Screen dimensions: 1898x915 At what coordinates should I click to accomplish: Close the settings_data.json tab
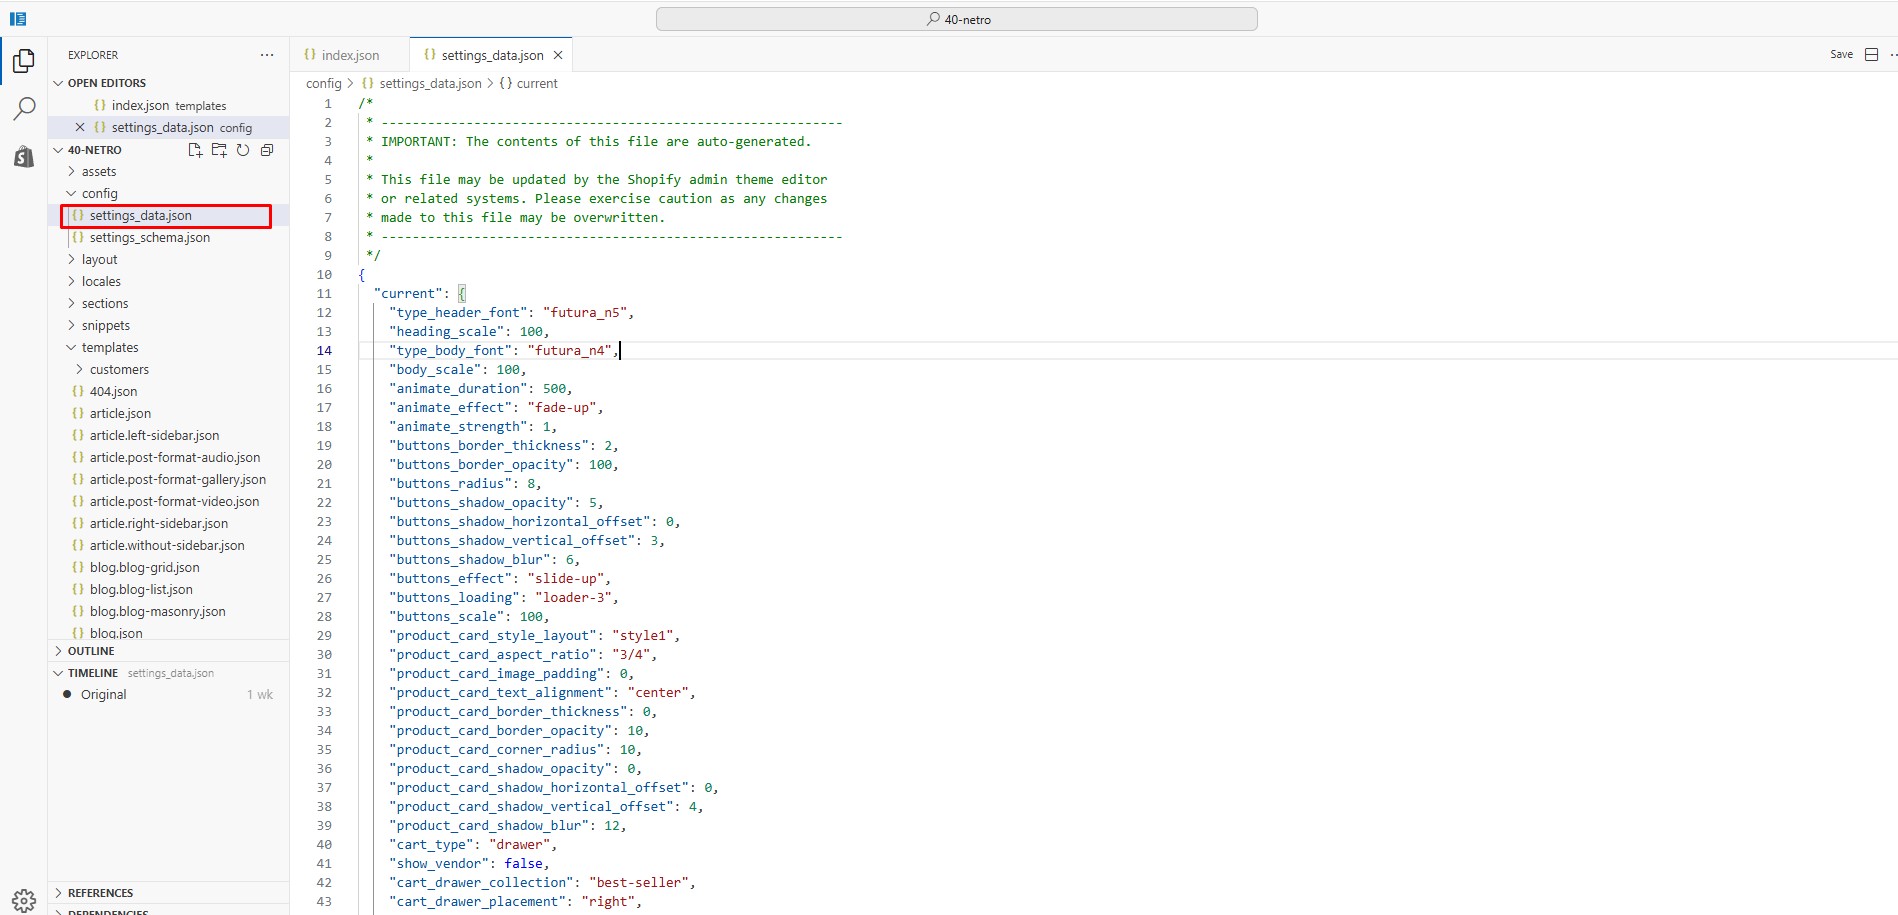(x=558, y=55)
